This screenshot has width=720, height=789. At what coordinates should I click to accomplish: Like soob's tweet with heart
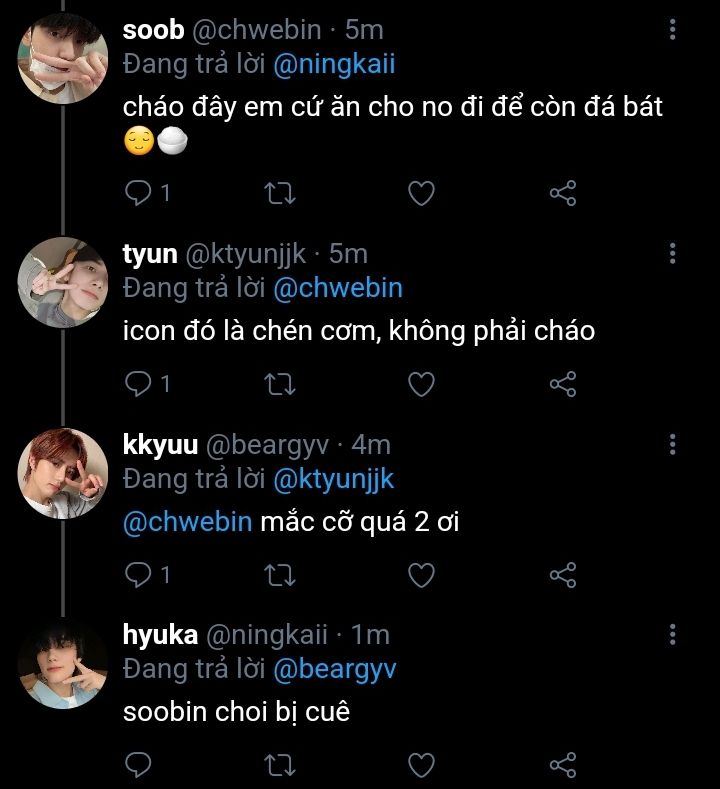click(423, 193)
